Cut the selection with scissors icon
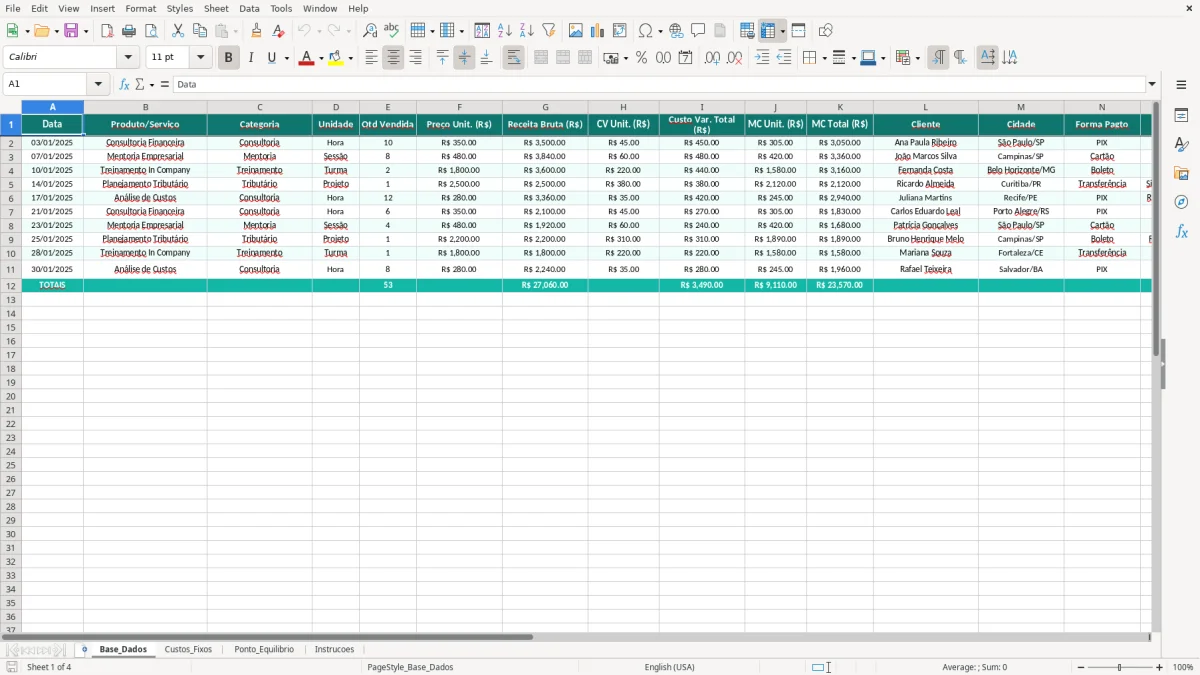The height and width of the screenshot is (675, 1200). 178,31
